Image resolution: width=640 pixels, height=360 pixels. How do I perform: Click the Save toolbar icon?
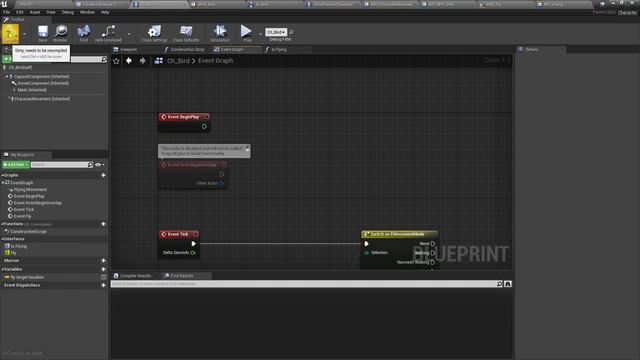42,33
